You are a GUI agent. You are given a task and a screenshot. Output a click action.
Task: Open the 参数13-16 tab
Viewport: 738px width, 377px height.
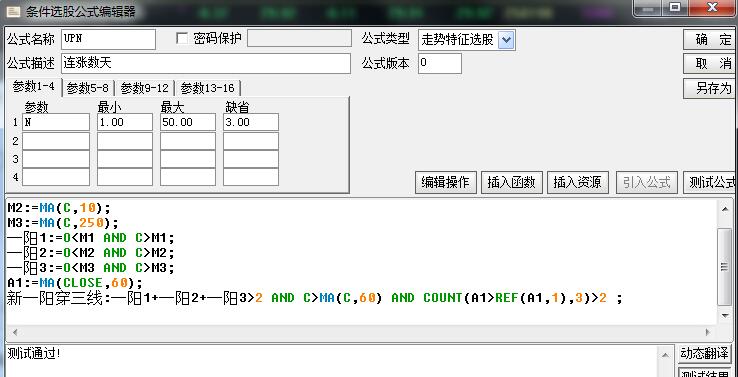point(208,88)
